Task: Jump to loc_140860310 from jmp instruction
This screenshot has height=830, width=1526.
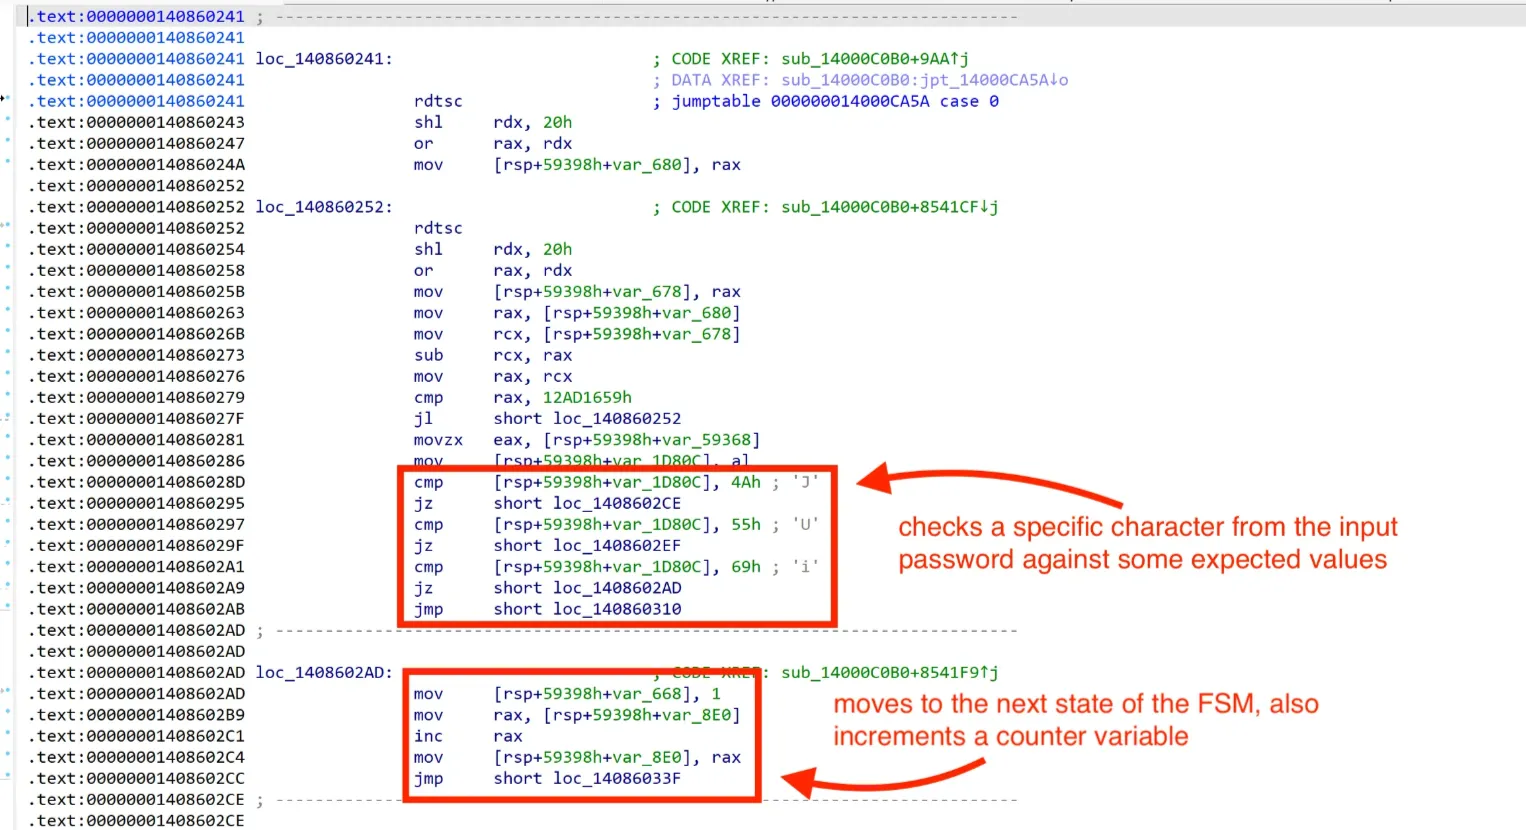Action: [616, 609]
